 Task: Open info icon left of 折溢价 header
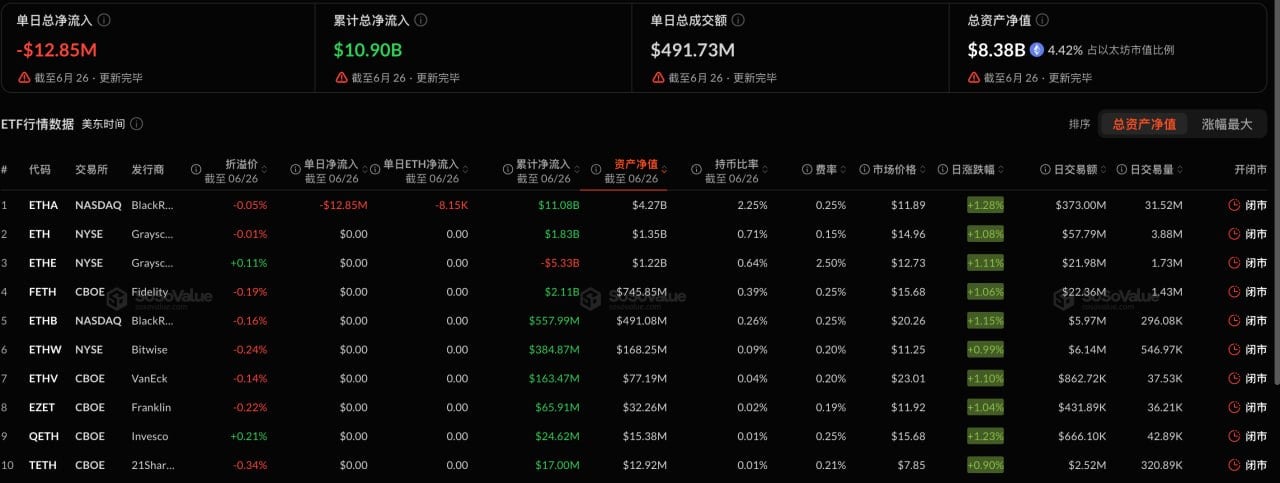click(196, 170)
